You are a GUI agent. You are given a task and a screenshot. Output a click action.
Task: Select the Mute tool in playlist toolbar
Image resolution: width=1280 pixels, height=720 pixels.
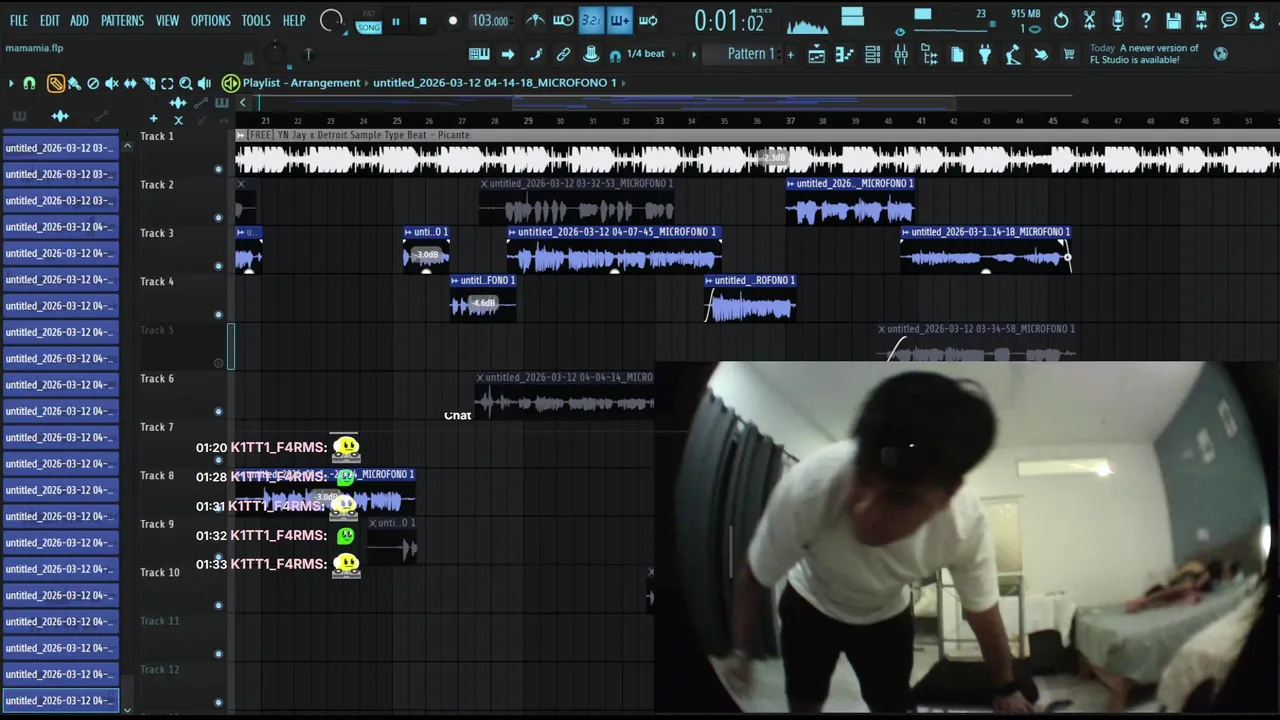point(111,83)
